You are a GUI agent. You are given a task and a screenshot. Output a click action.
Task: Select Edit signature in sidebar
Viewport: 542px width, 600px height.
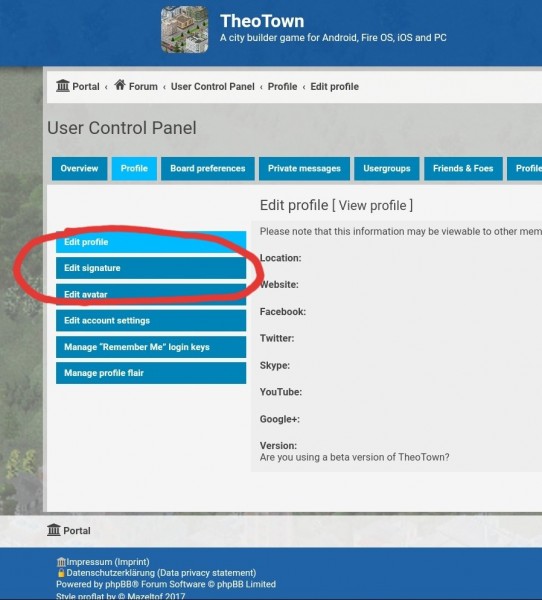[x=151, y=268]
